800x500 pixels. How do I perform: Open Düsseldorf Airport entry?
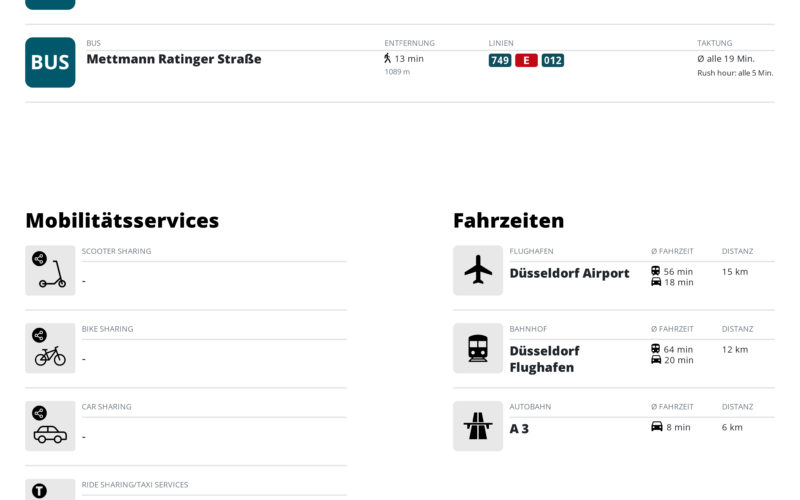click(569, 273)
